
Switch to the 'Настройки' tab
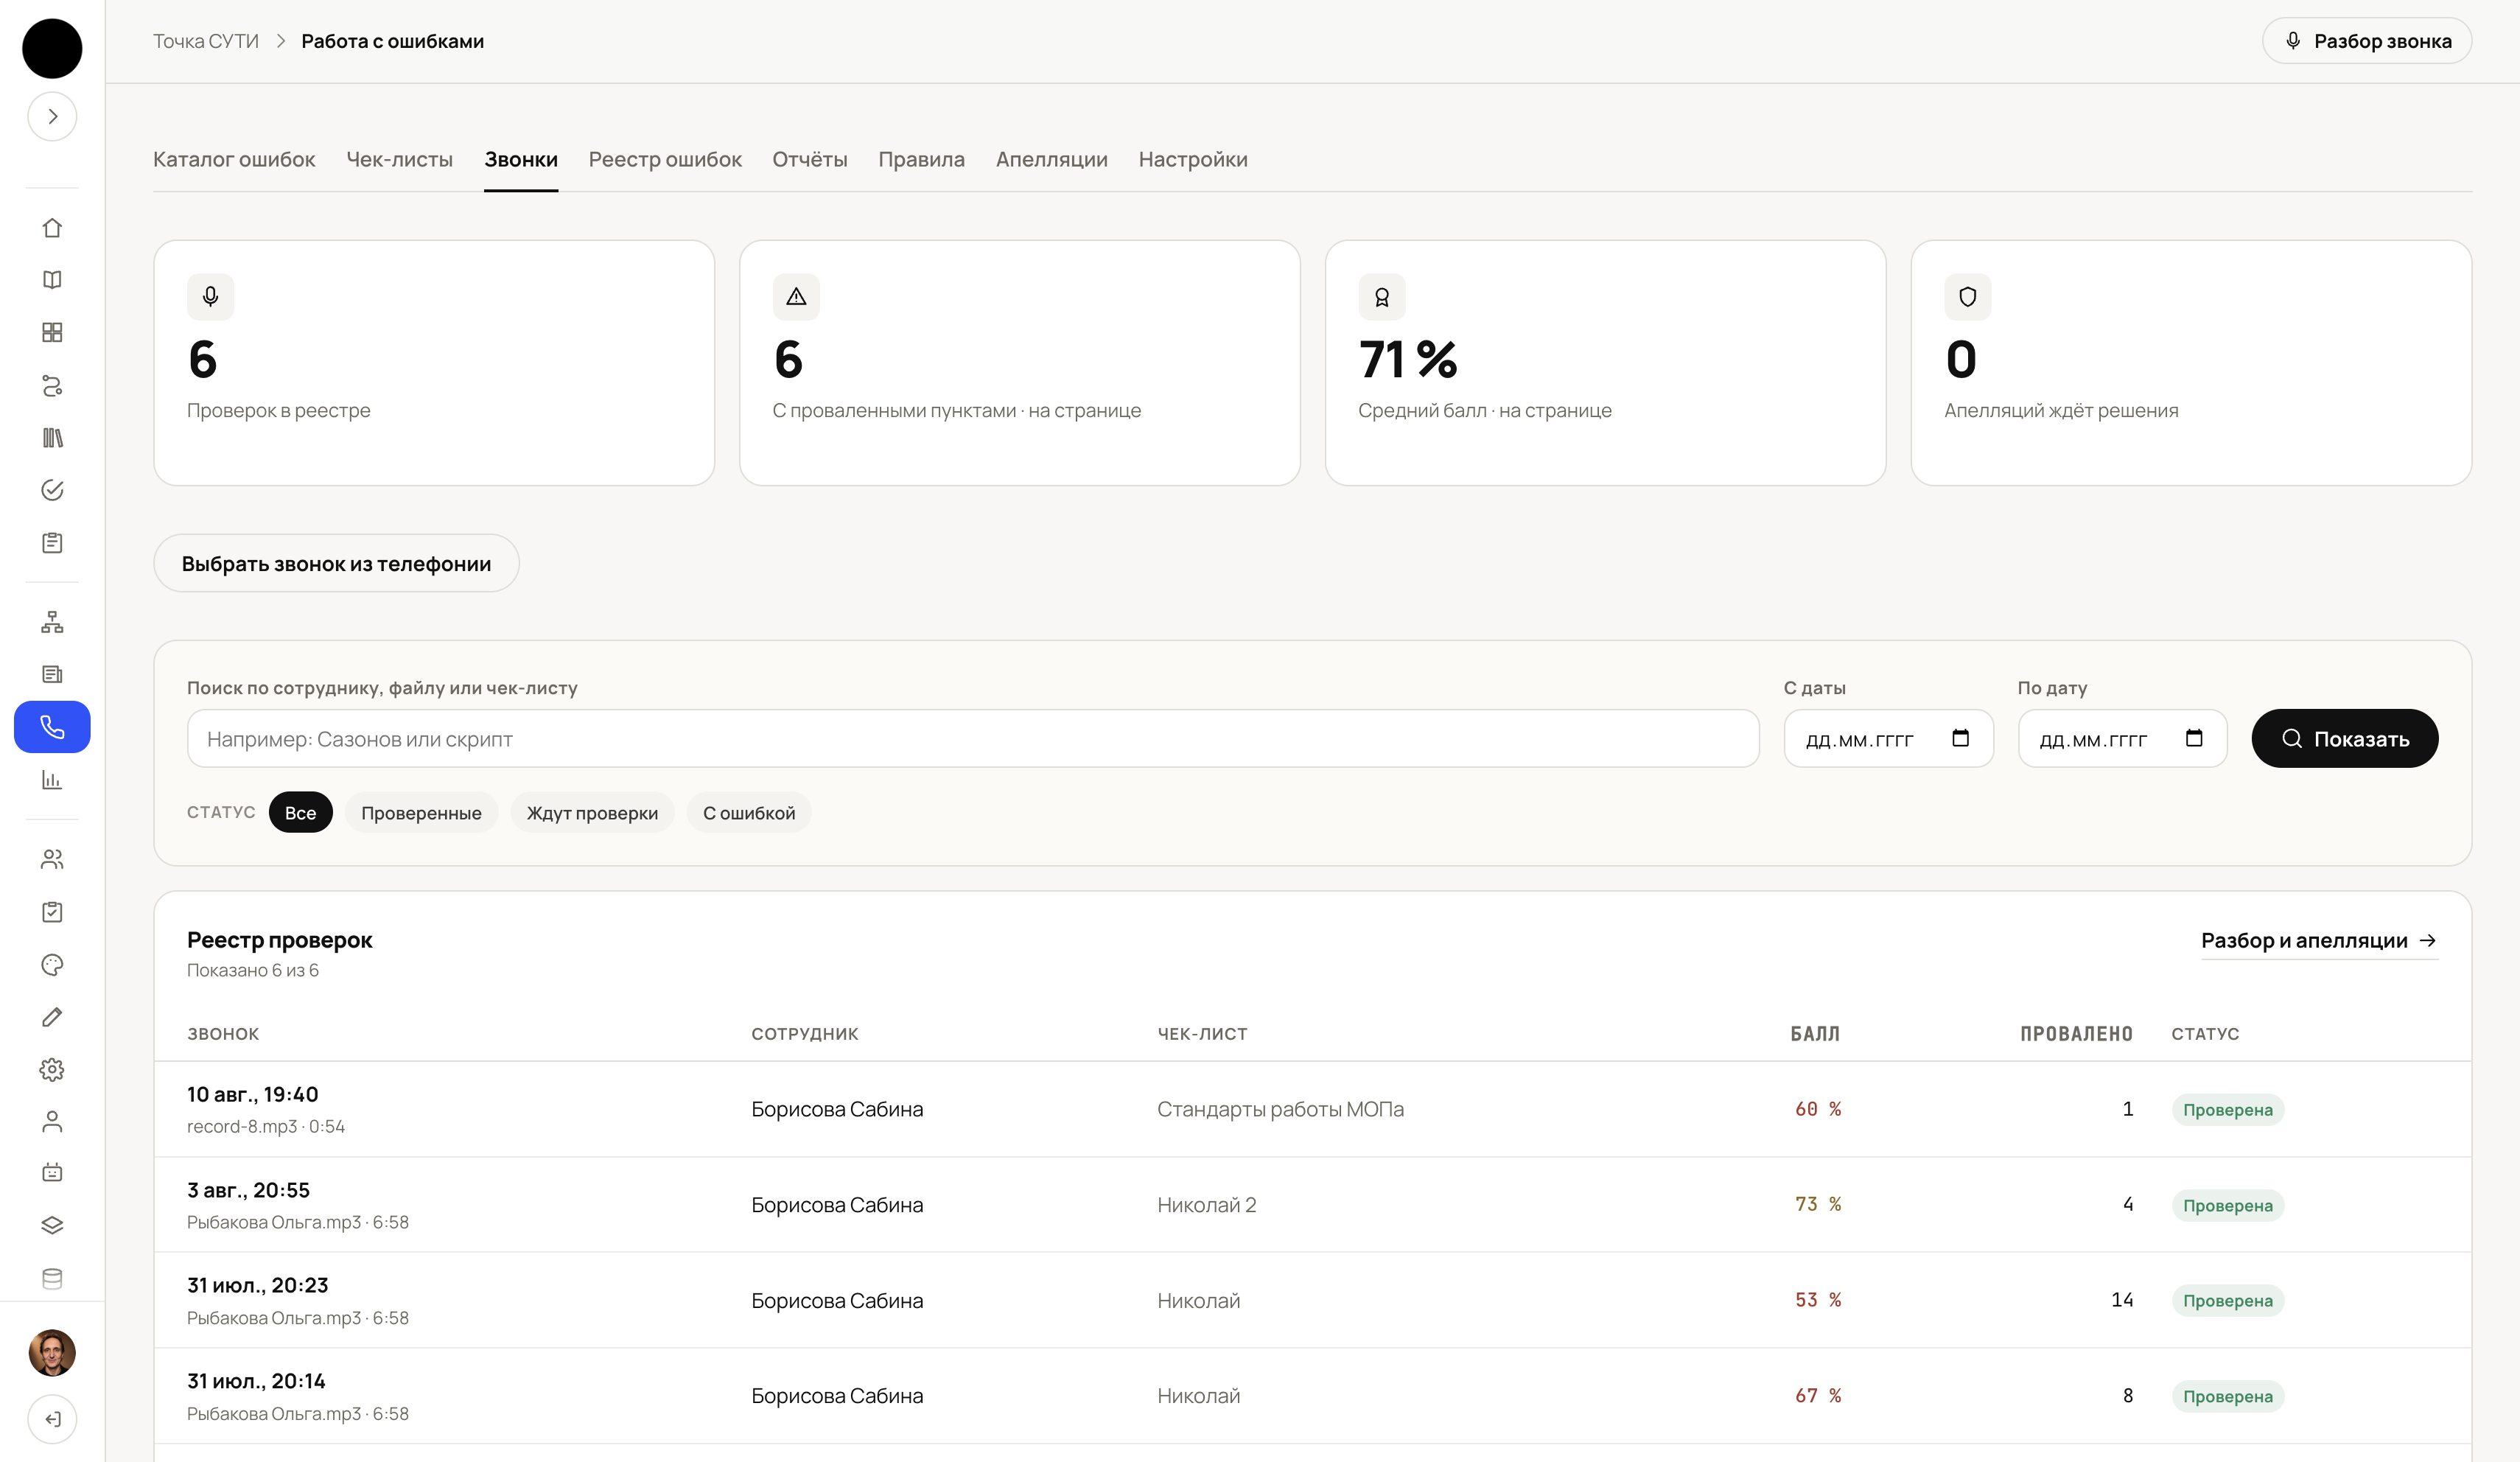[x=1193, y=160]
